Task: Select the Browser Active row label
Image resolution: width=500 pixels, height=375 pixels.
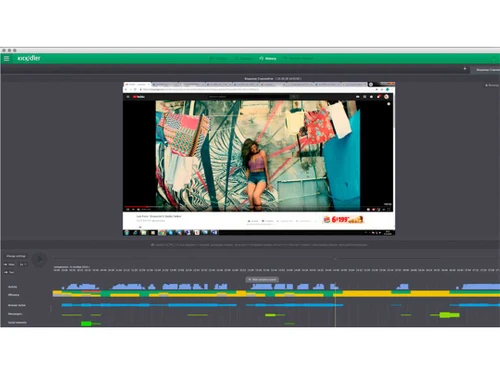Action: (x=17, y=305)
